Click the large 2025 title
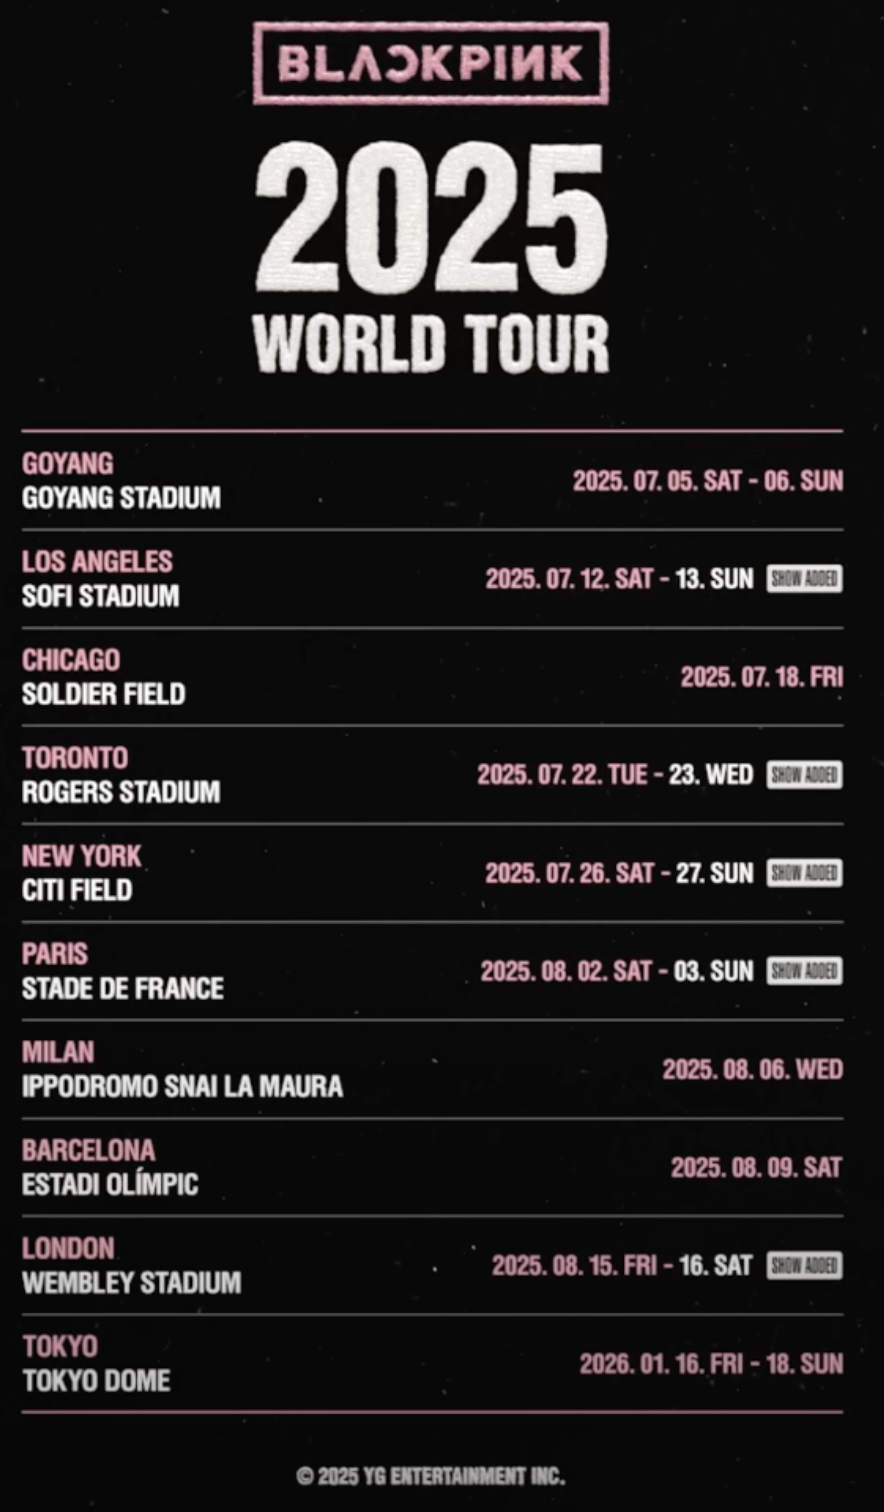The image size is (884, 1512). click(x=431, y=218)
